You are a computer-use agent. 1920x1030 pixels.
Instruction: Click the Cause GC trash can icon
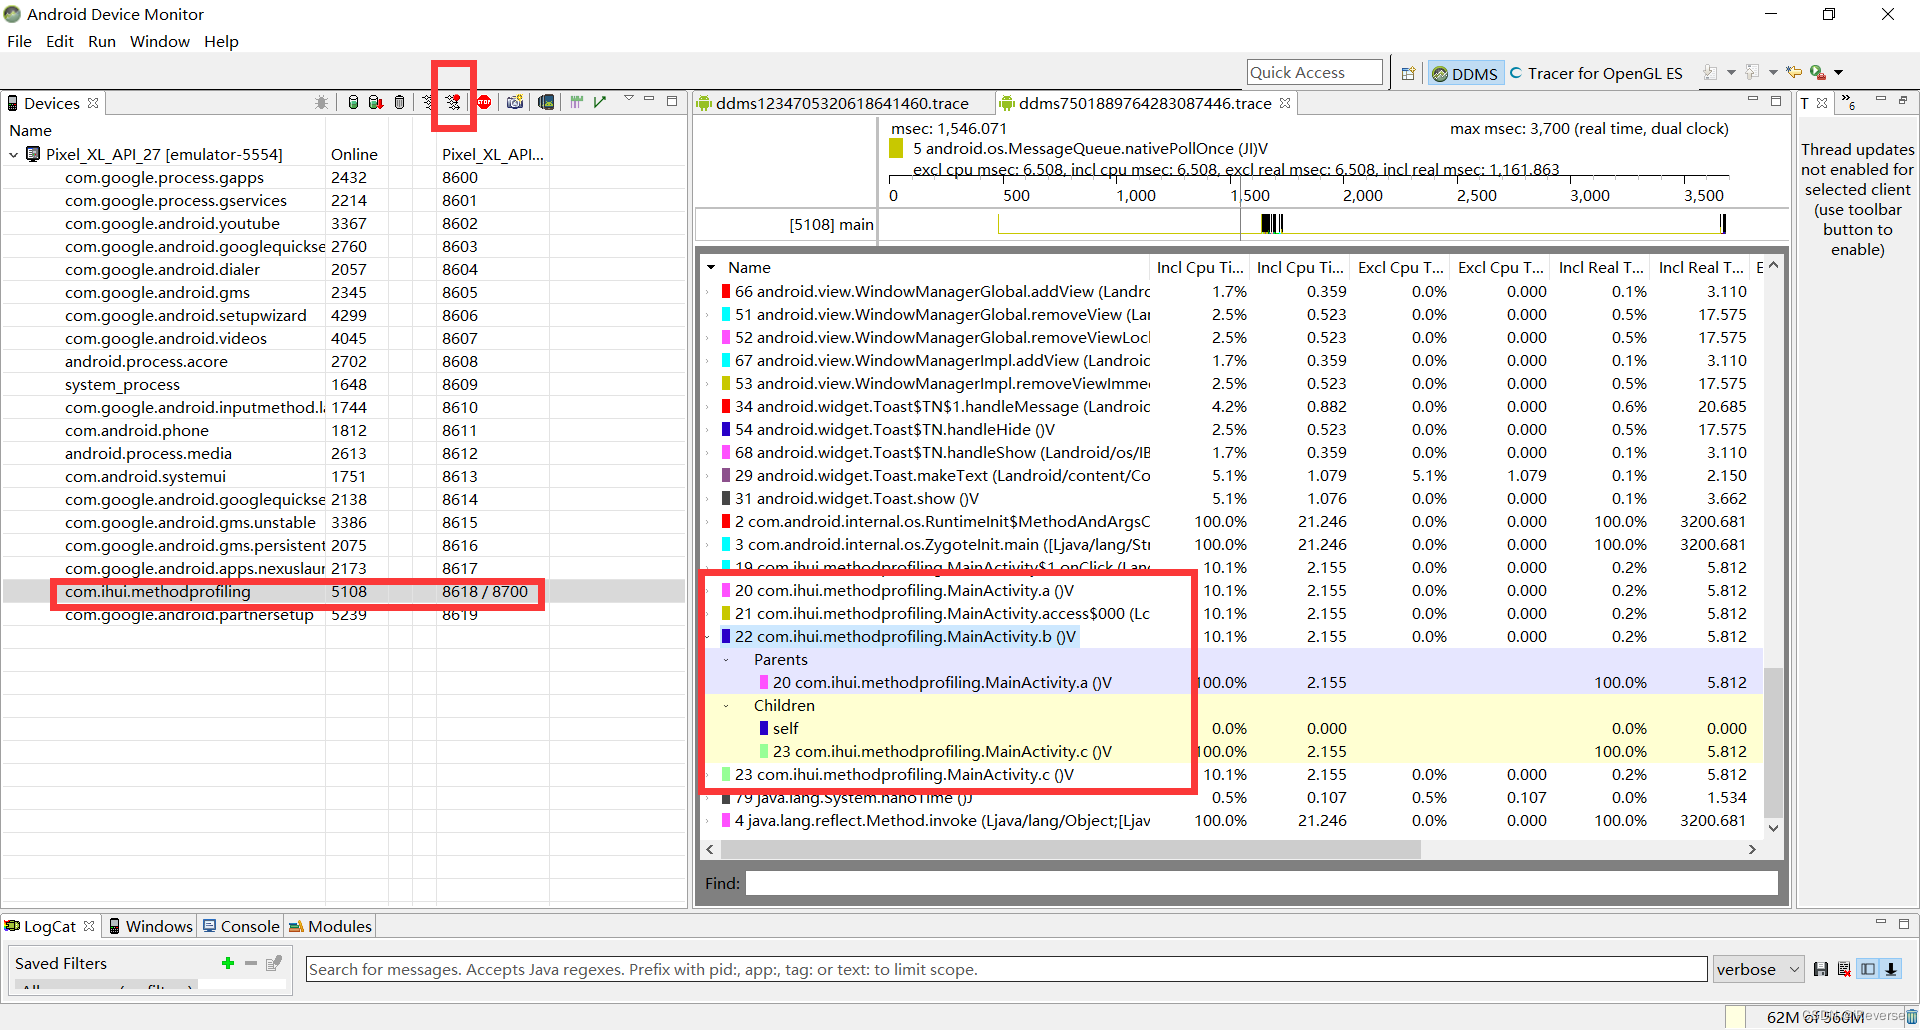point(400,102)
